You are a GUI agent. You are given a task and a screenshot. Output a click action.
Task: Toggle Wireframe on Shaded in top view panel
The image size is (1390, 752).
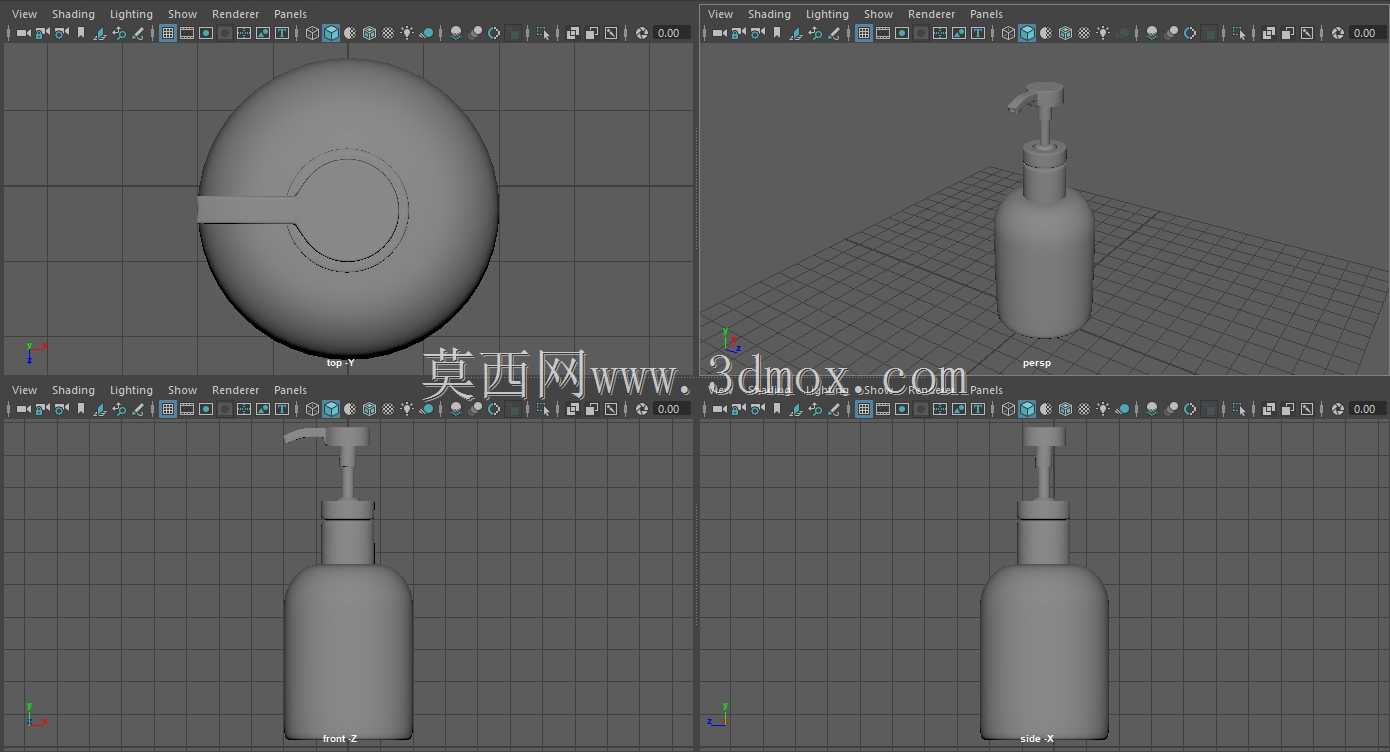369,33
